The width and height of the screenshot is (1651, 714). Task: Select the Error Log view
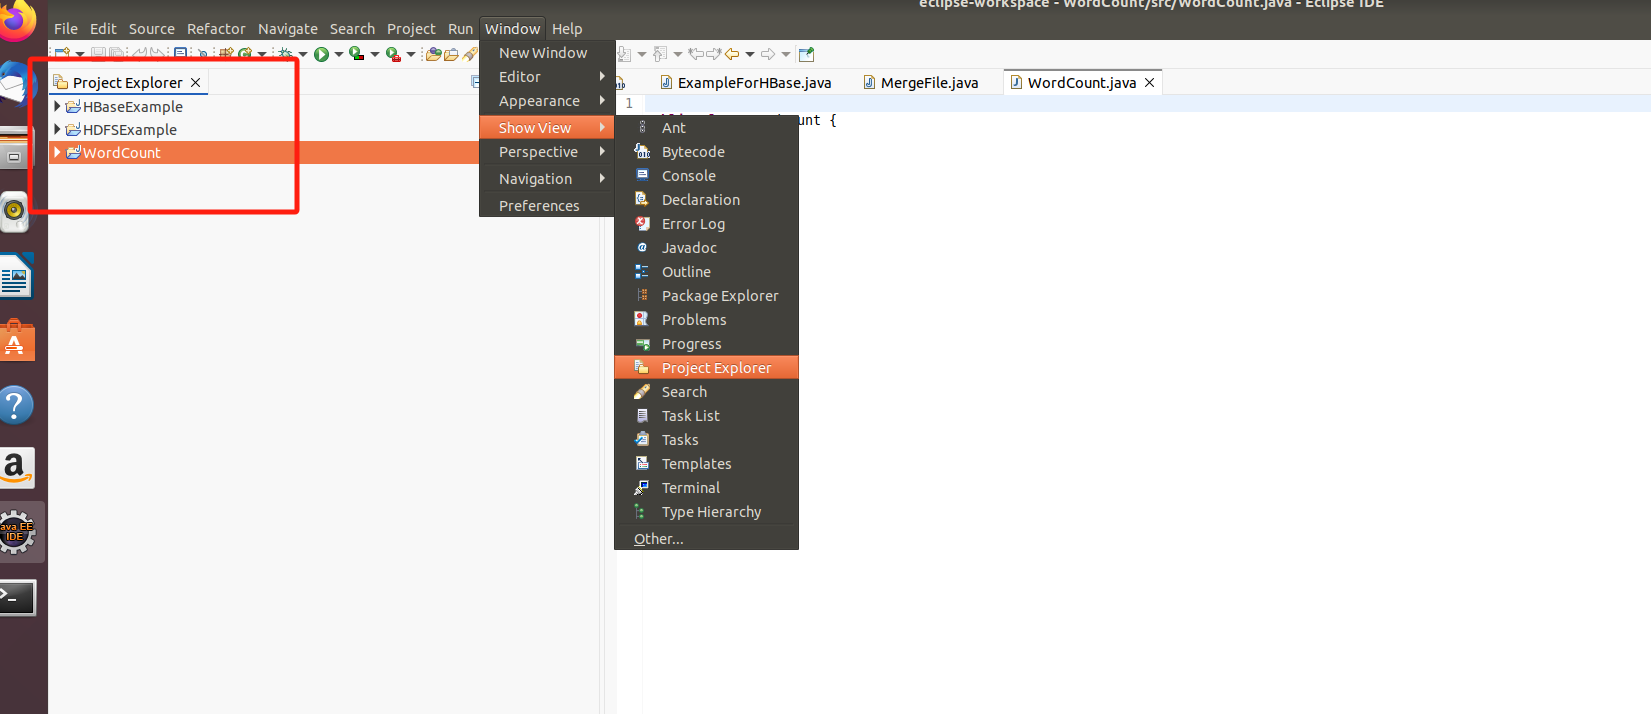pyautogui.click(x=706, y=224)
